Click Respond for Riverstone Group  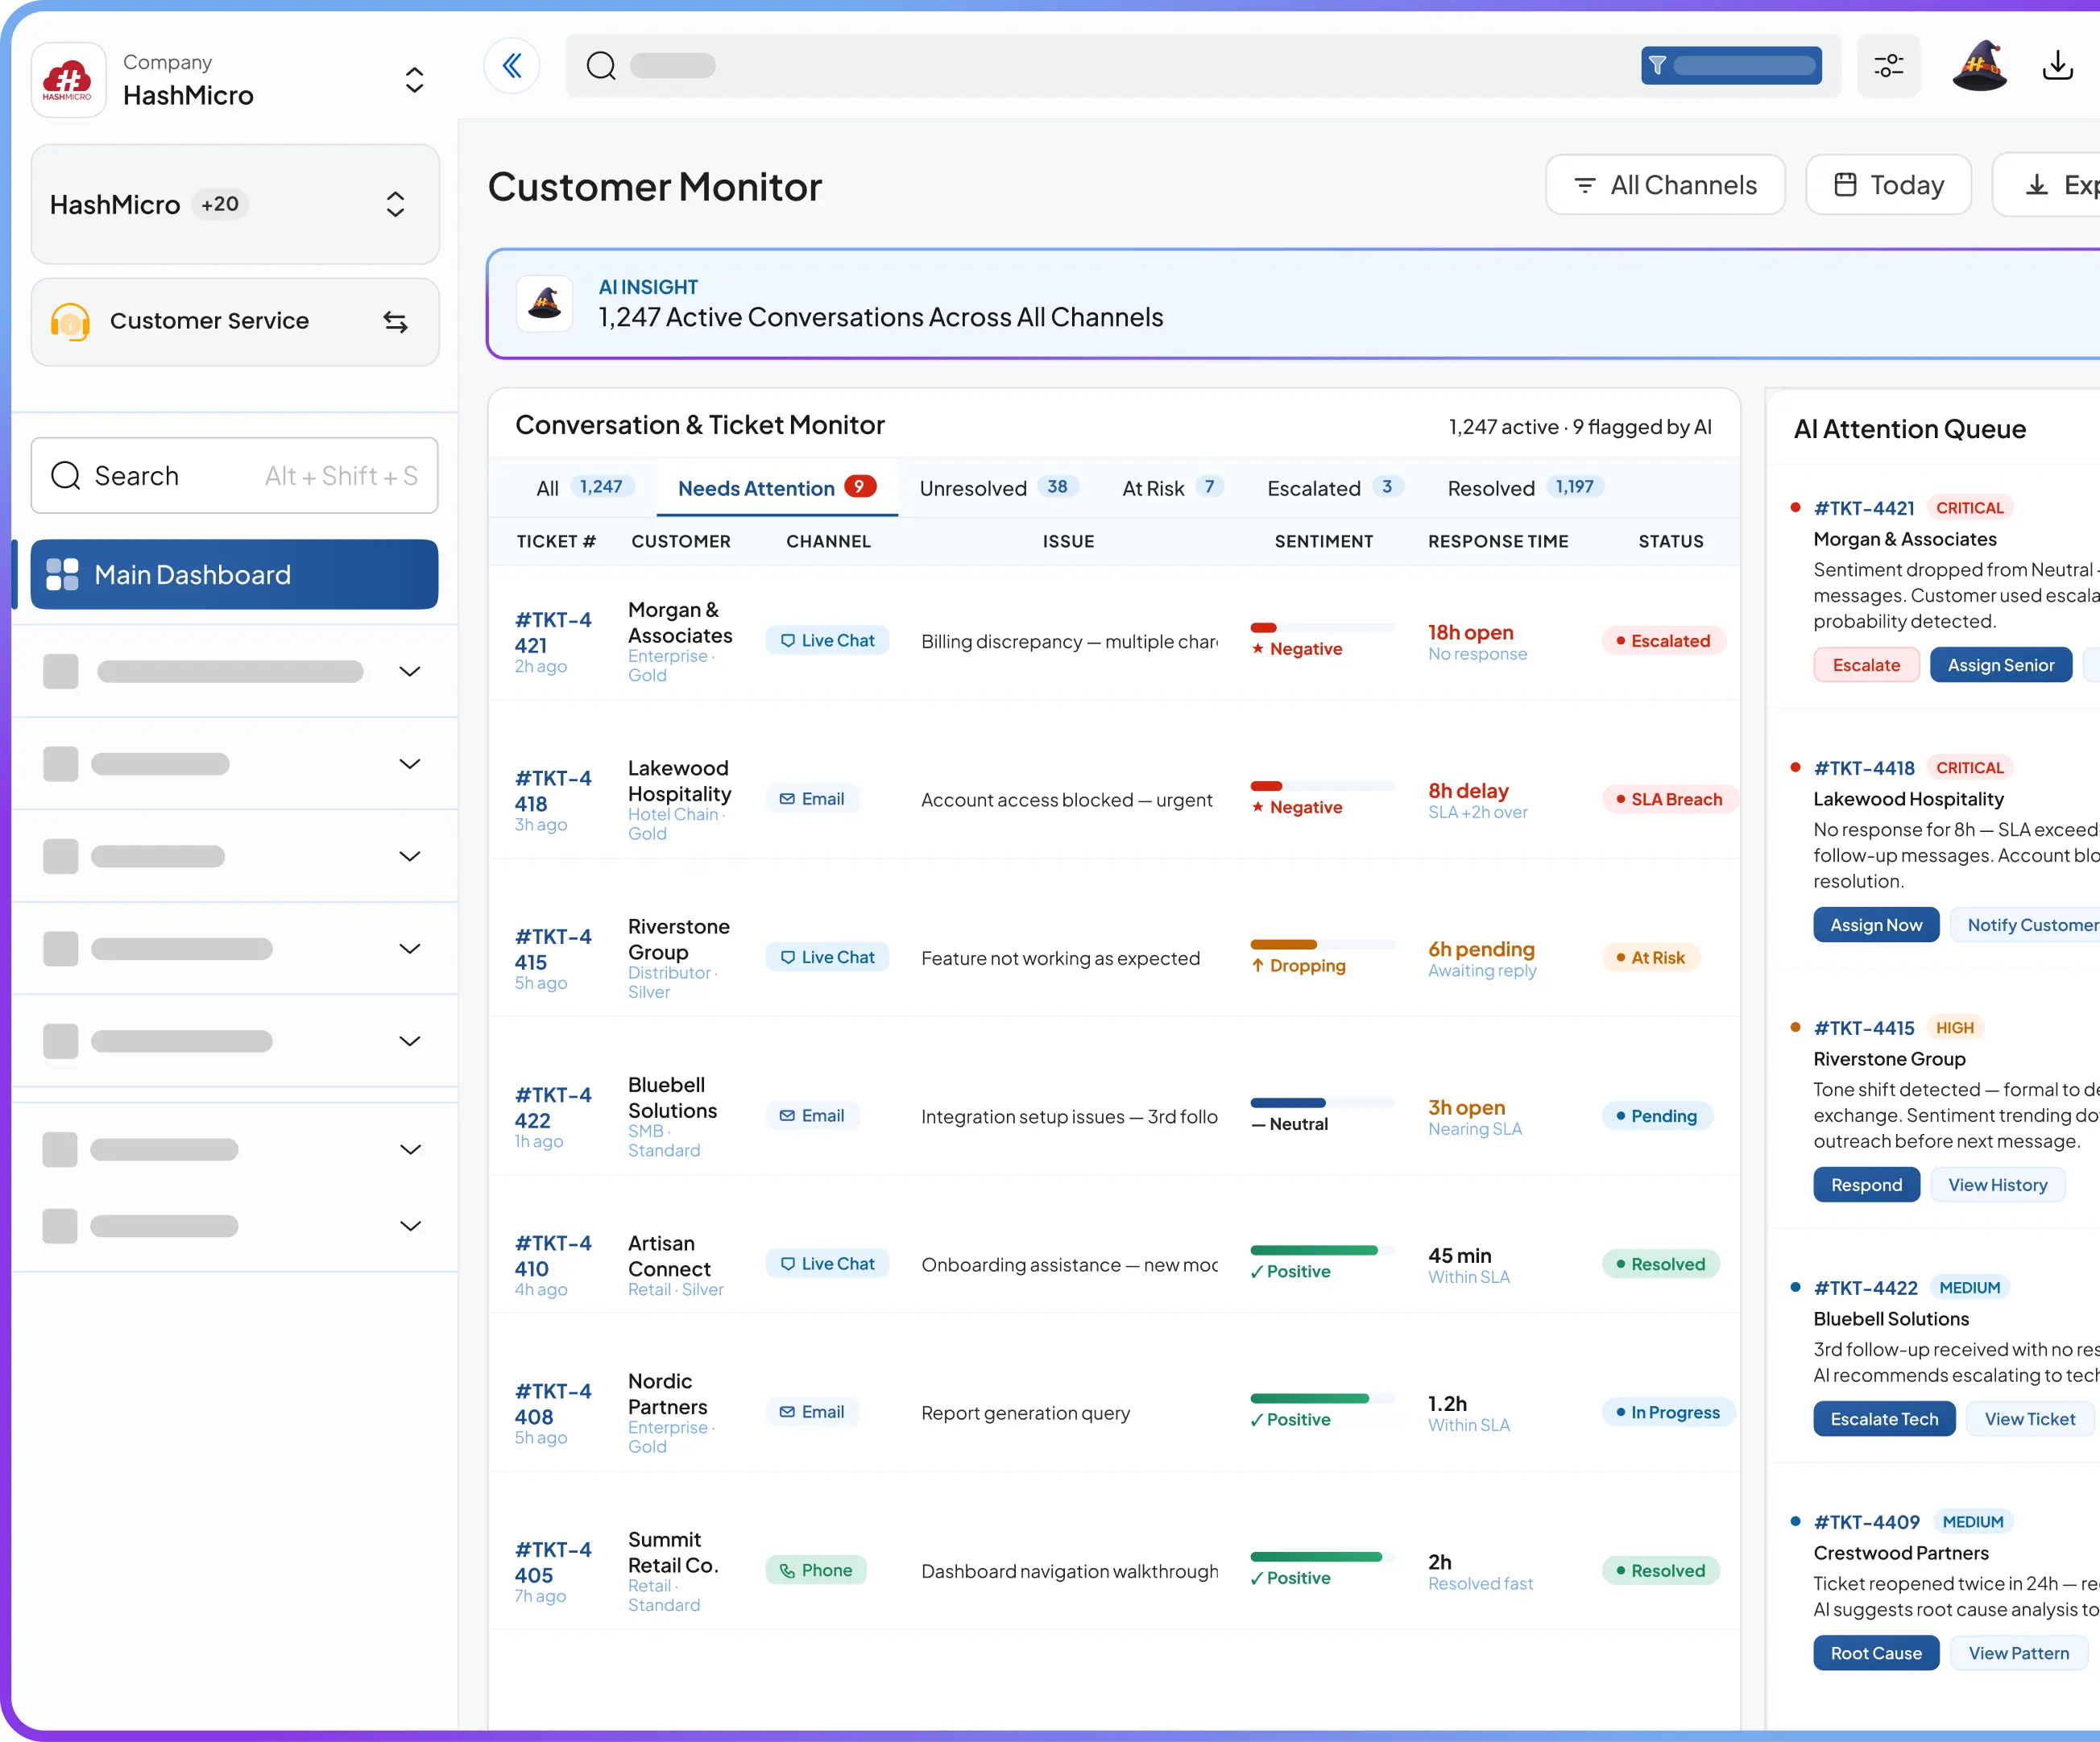(1867, 1185)
